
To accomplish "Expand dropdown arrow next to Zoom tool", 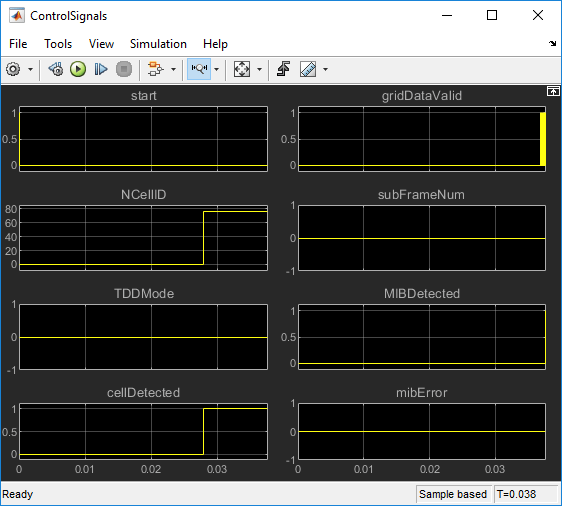I will tap(216, 70).
